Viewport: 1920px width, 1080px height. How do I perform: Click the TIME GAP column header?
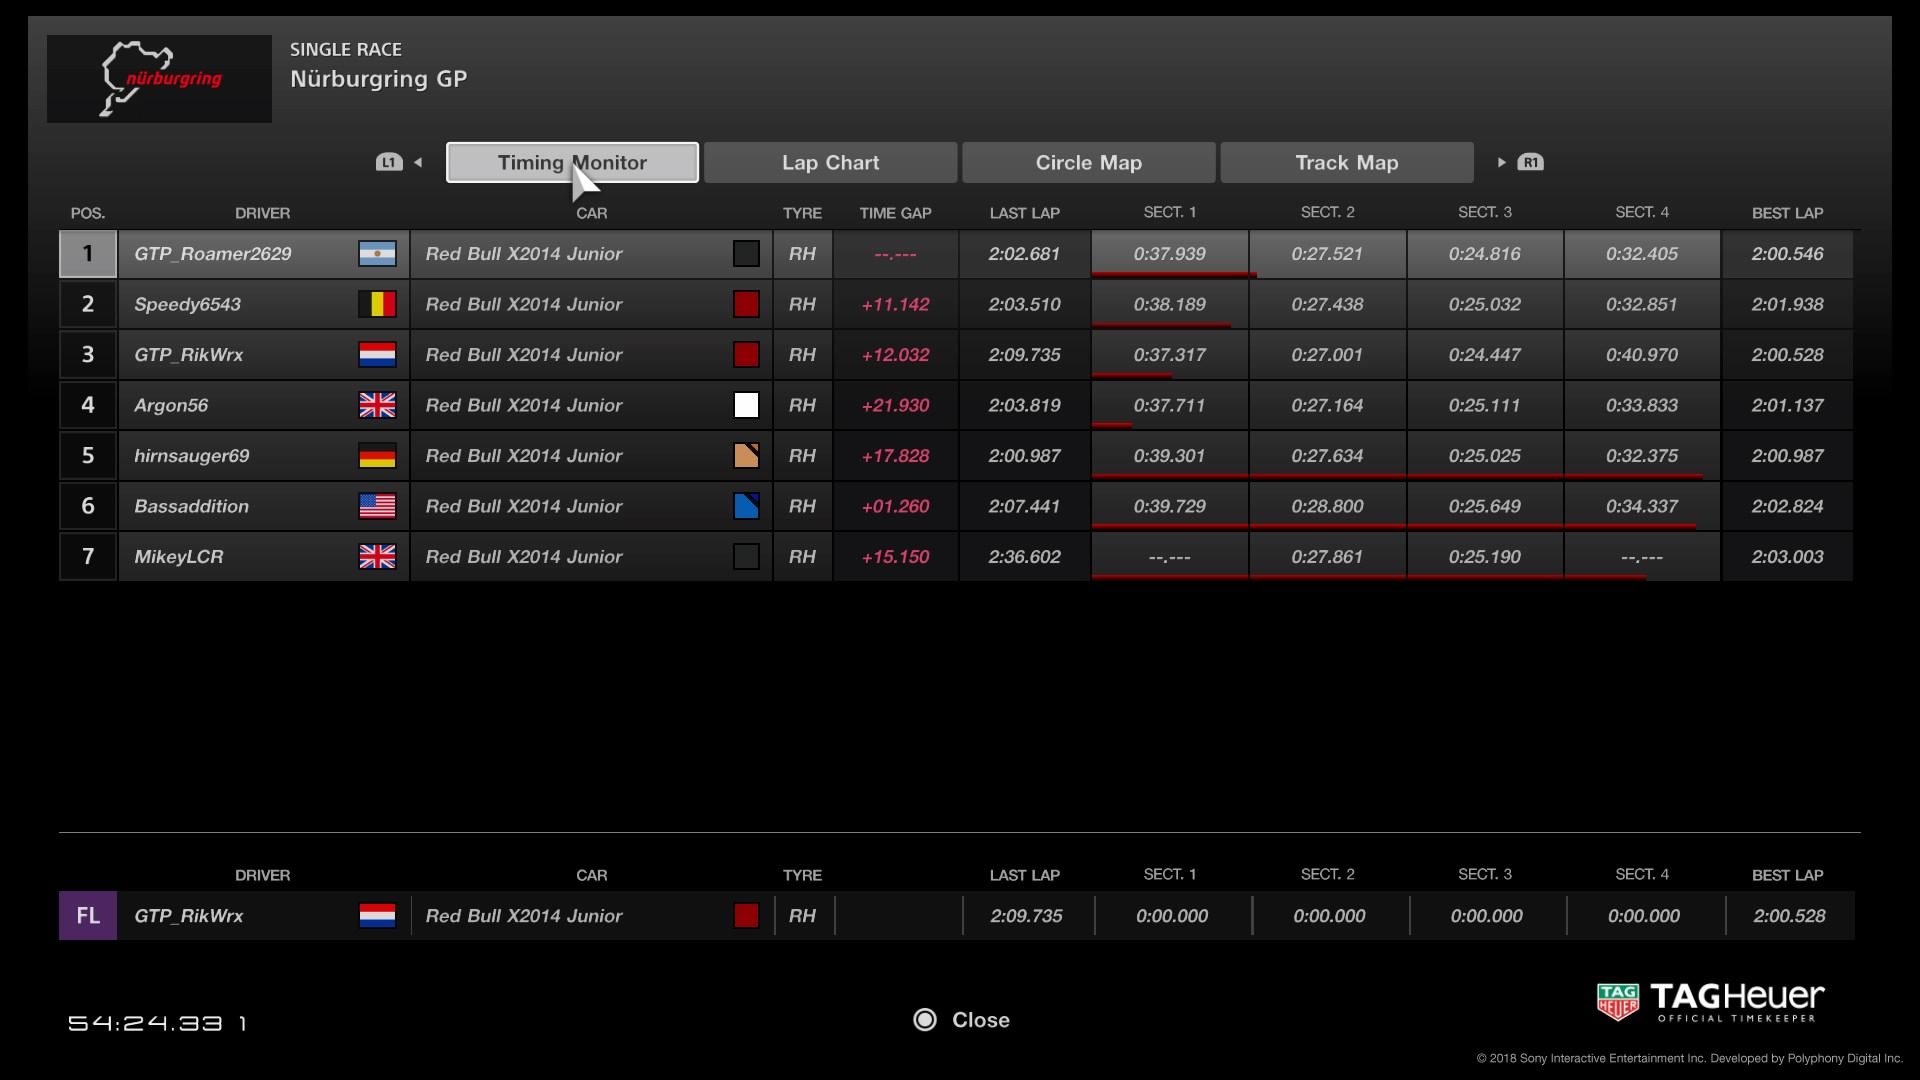pos(895,213)
